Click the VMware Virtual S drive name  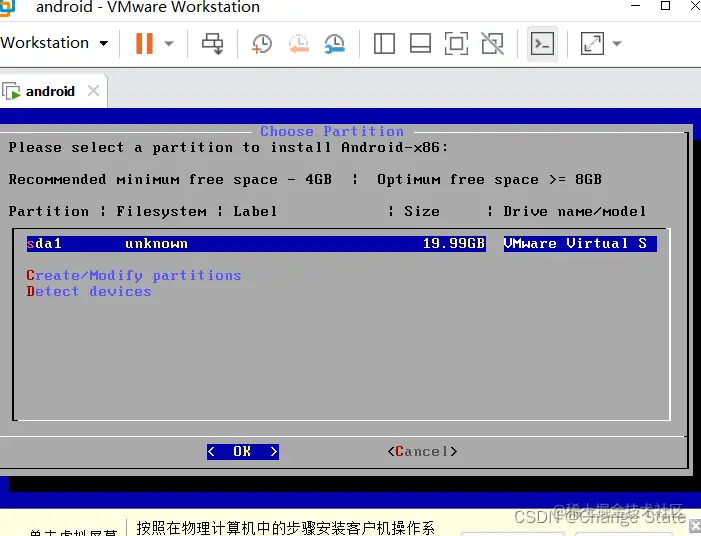click(575, 244)
